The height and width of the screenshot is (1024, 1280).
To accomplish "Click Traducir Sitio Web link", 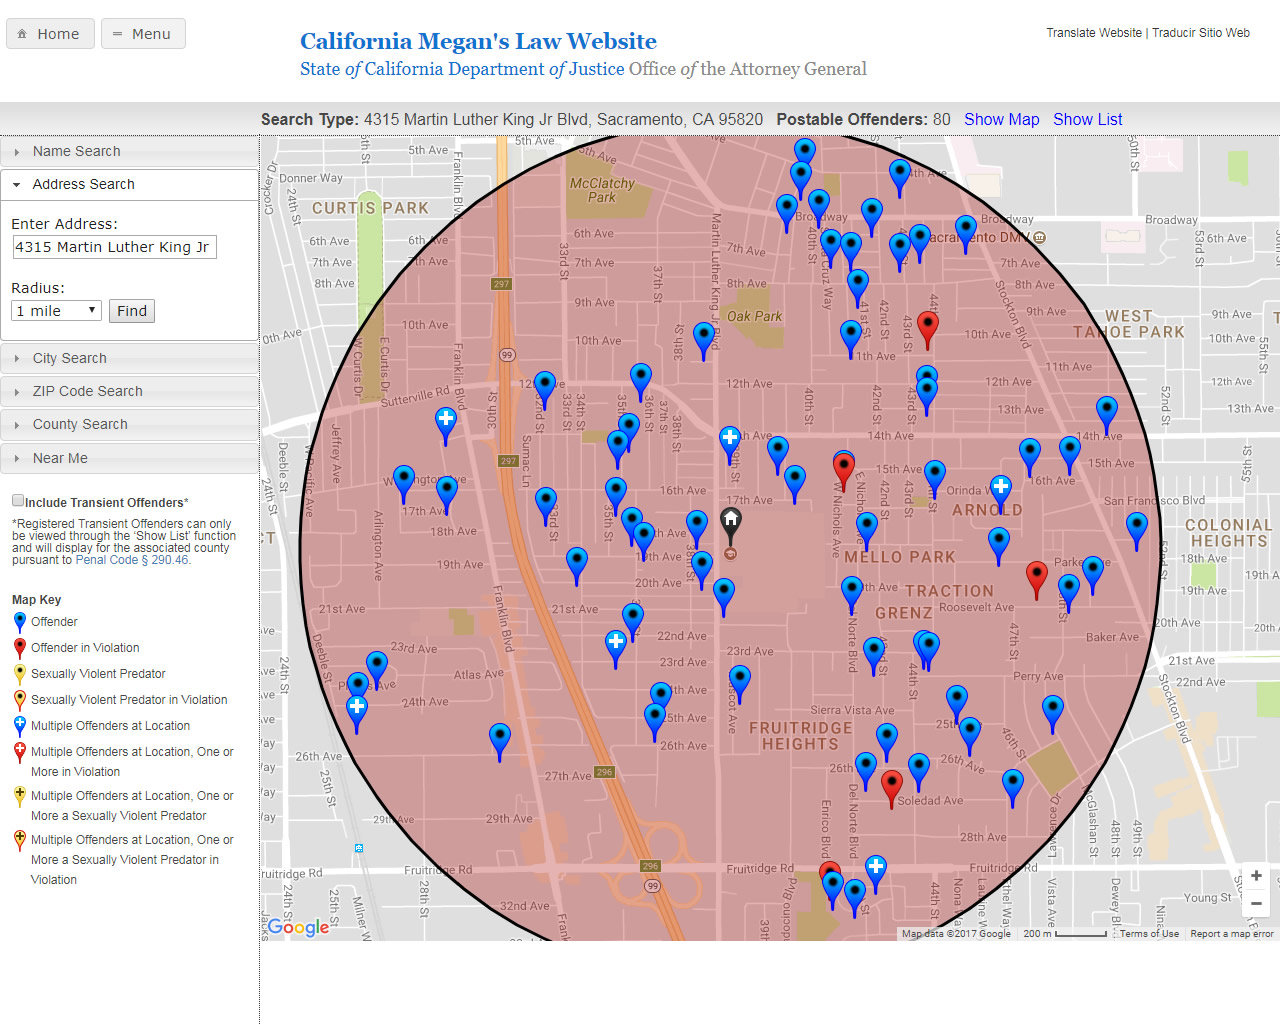I will coord(1201,33).
